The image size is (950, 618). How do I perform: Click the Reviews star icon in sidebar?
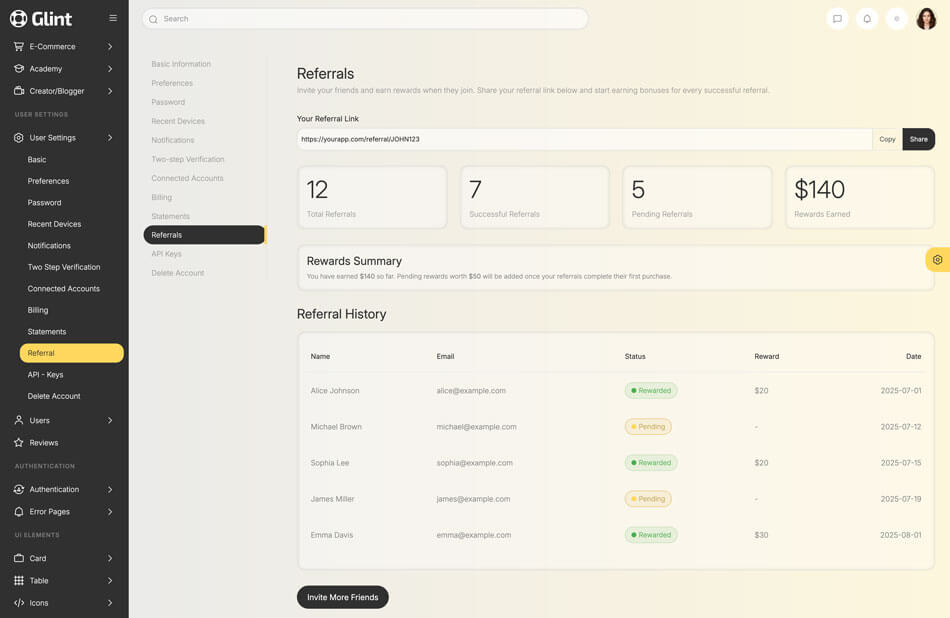(19, 442)
